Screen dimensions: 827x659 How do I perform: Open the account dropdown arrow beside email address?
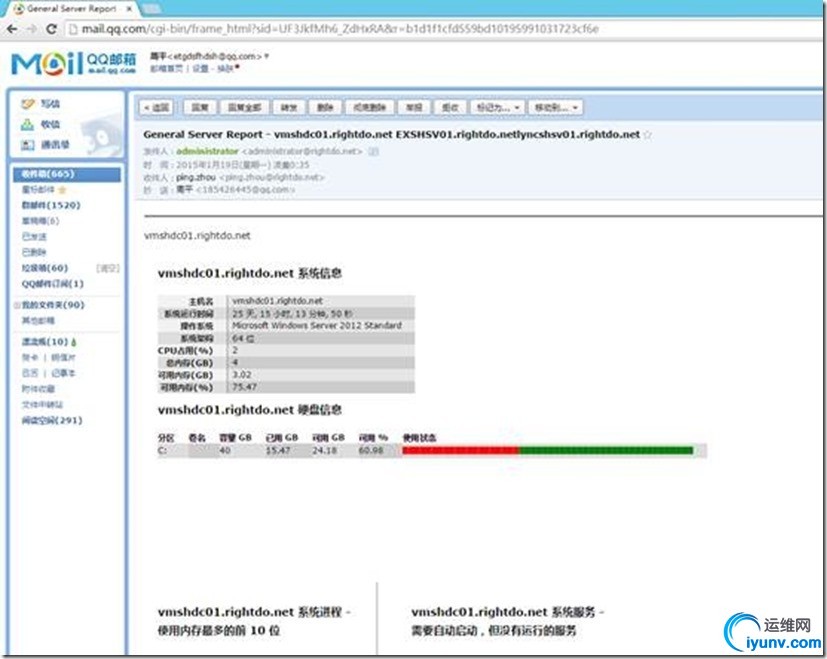266,56
